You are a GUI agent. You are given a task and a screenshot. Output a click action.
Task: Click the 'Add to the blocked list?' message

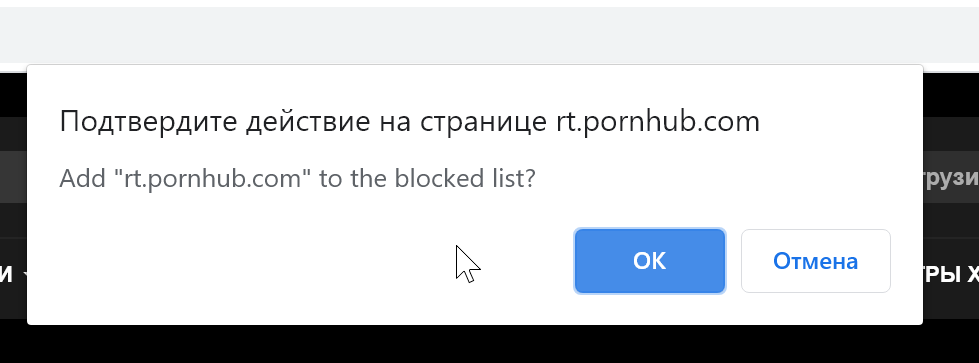(x=297, y=179)
